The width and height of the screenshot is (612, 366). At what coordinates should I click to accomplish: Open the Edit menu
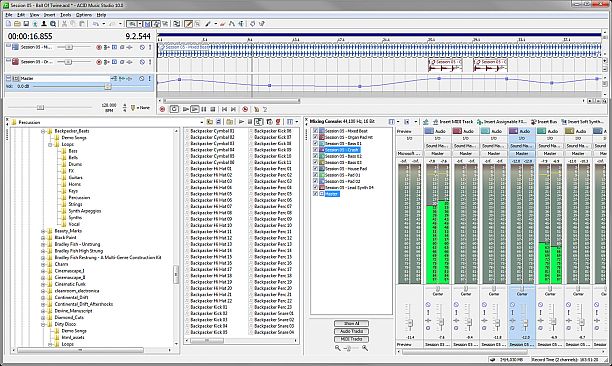click(21, 15)
